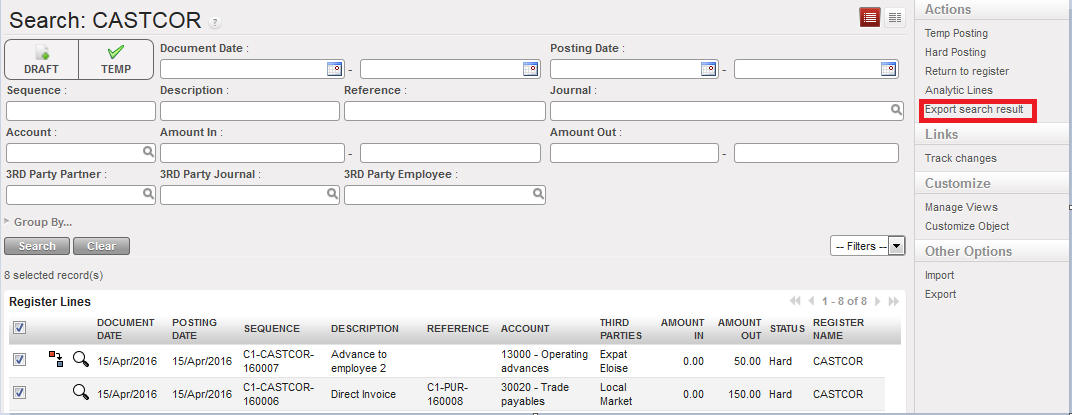Switch to the grid view icon
The image size is (1072, 415).
(894, 17)
